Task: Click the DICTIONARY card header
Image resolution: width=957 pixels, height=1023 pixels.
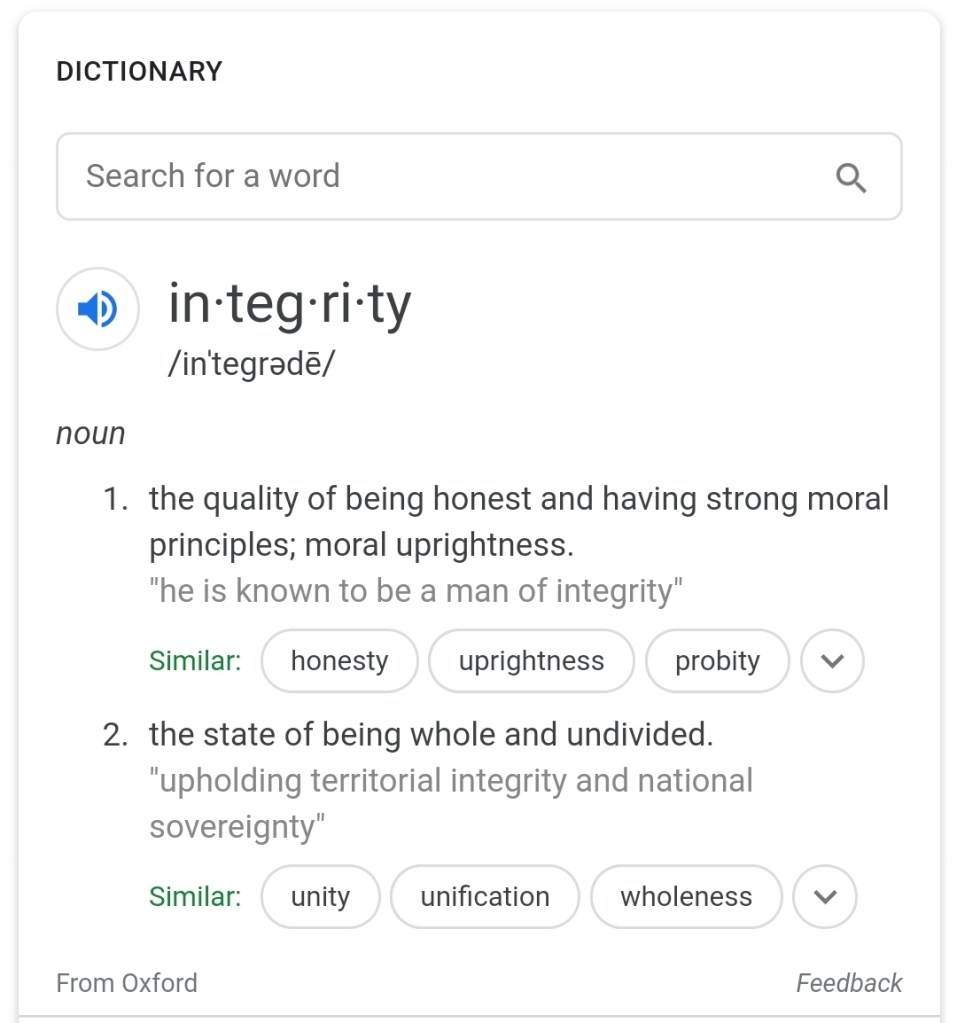Action: [x=139, y=72]
